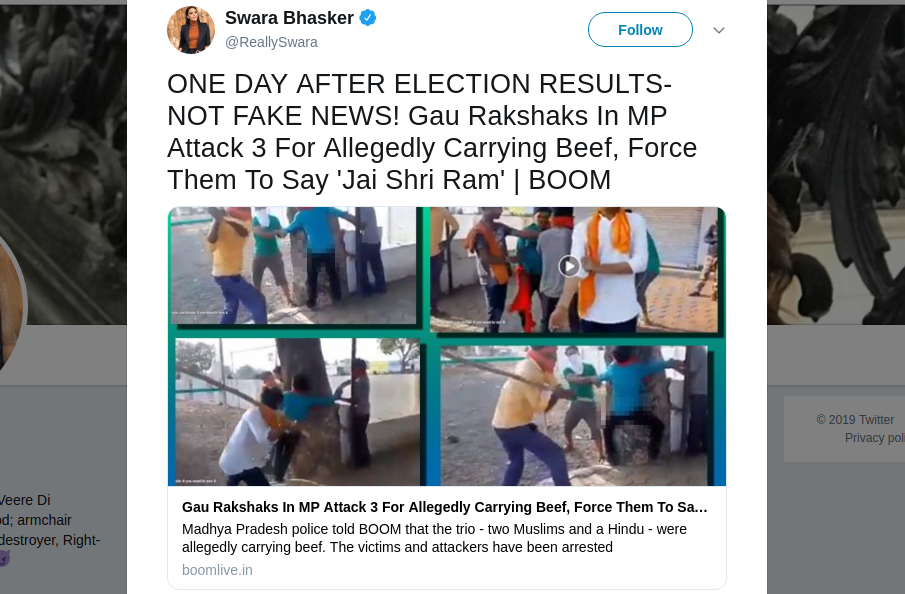This screenshot has height=594, width=905.
Task: Play the video in the link card
Action: point(569,266)
